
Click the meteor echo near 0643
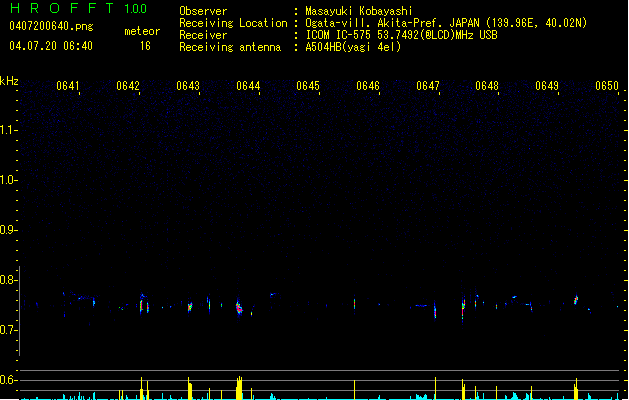[190, 307]
